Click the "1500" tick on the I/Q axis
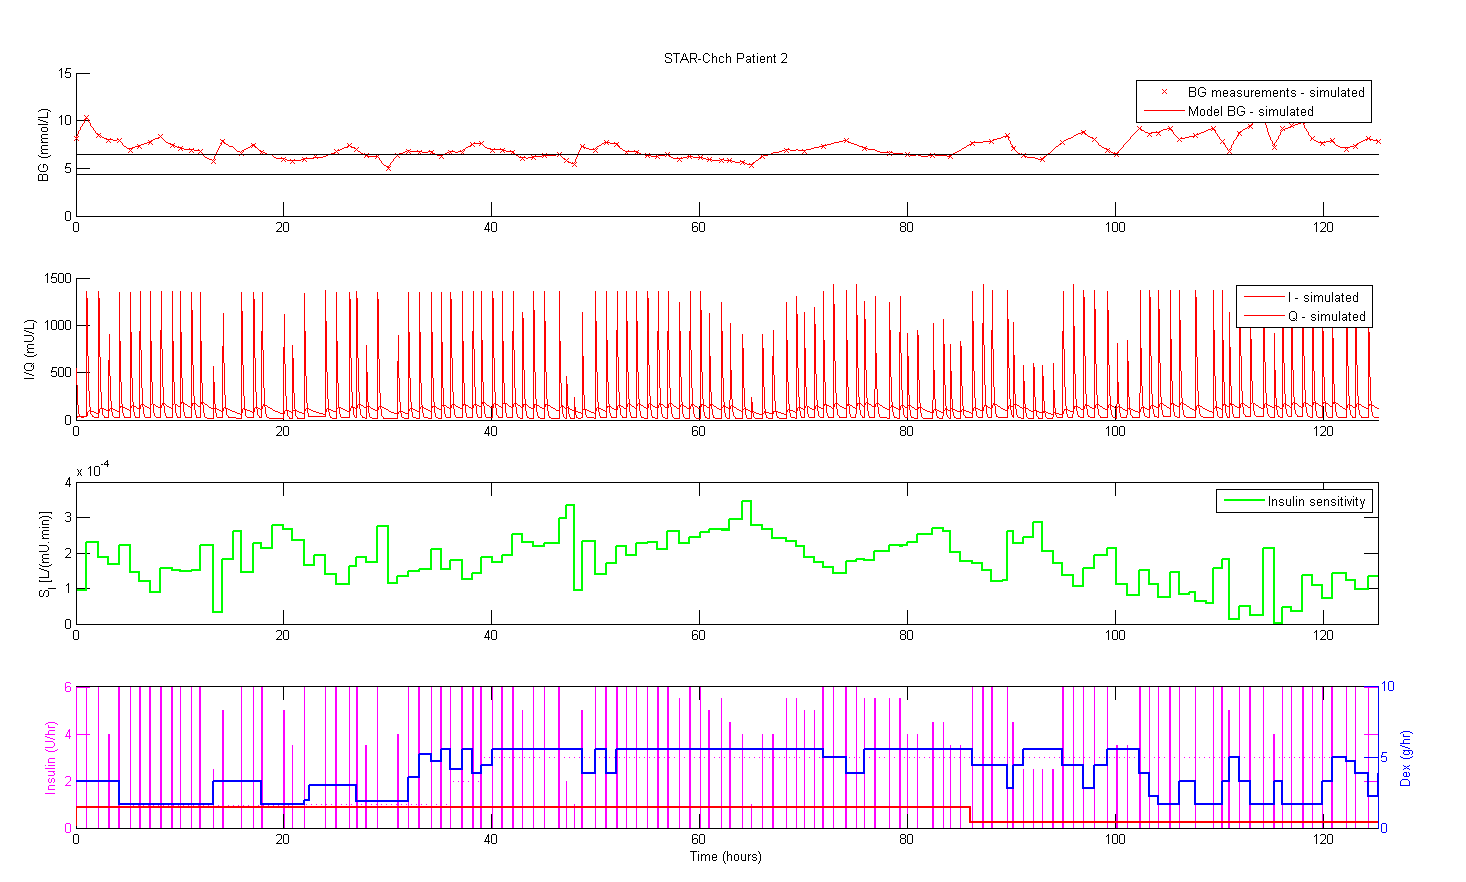 pyautogui.click(x=59, y=279)
